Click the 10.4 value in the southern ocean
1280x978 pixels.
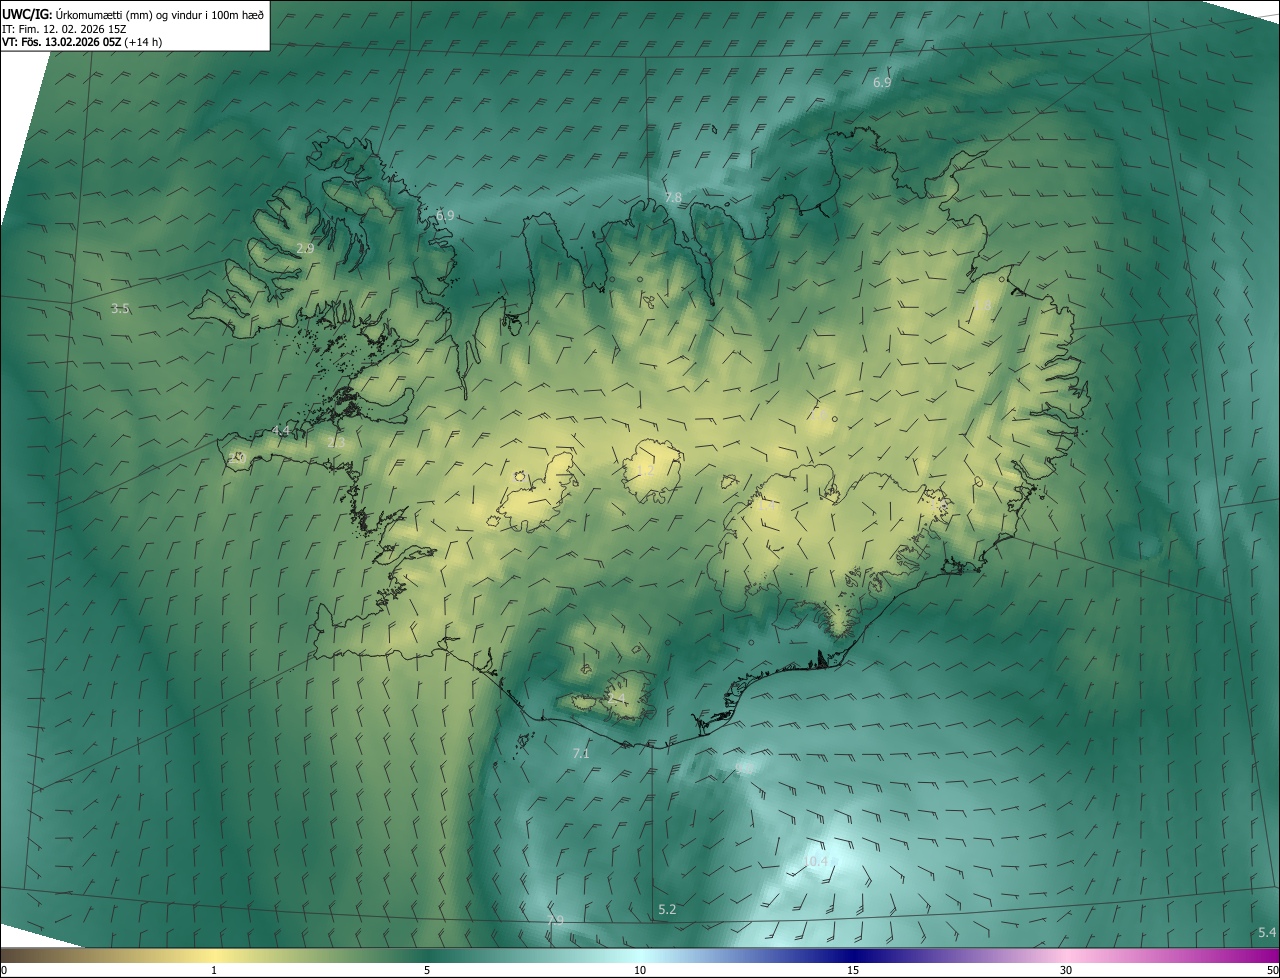coord(816,861)
